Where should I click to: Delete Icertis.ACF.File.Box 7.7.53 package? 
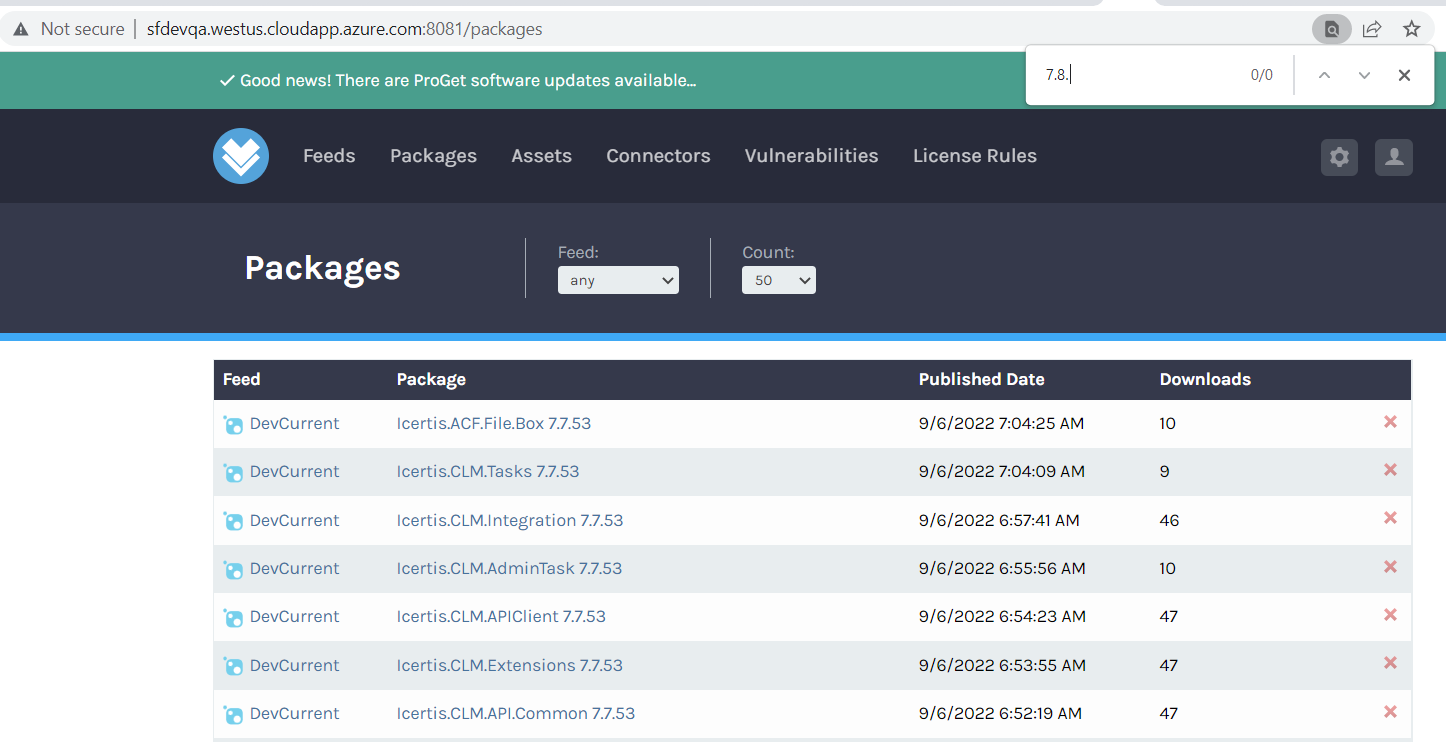1390,422
